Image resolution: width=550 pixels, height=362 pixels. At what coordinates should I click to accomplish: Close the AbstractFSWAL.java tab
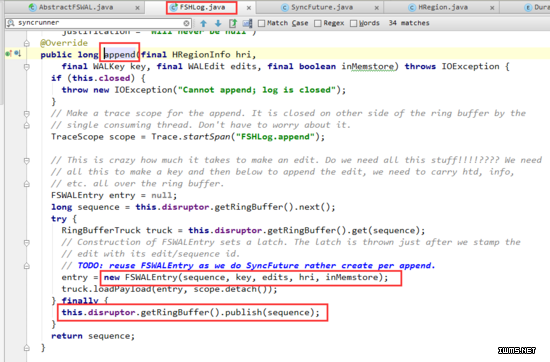click(138, 8)
